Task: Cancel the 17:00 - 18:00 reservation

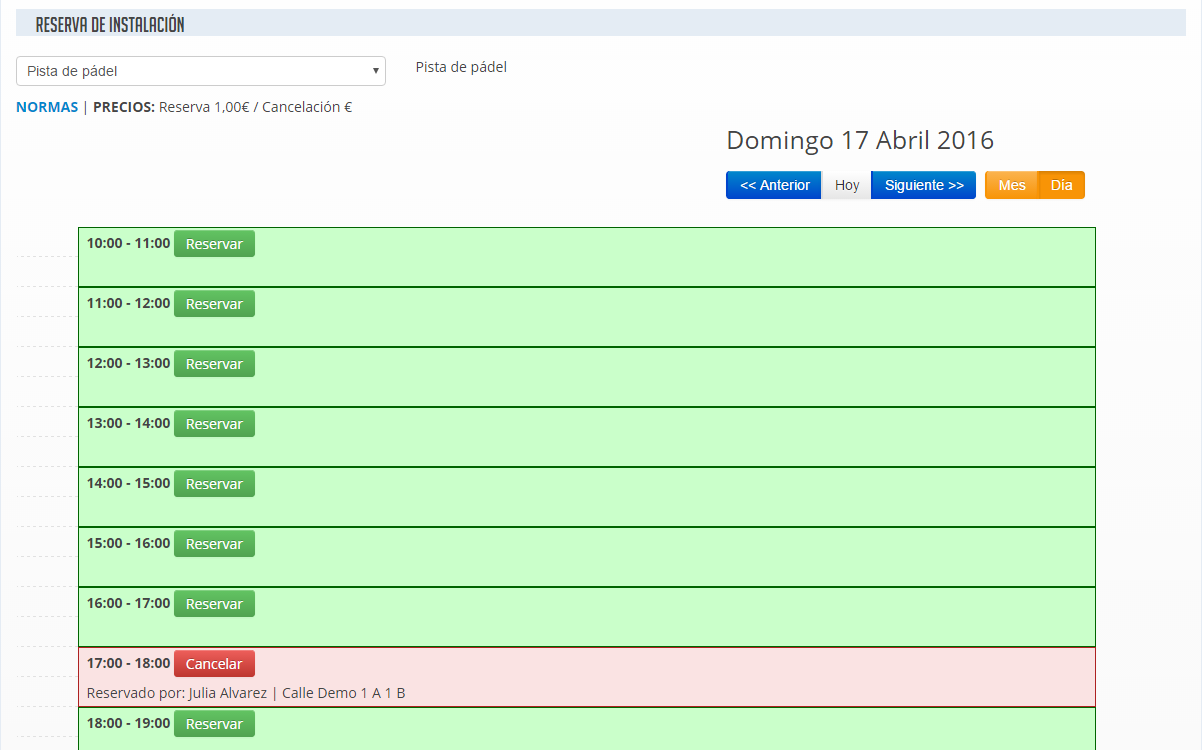Action: 214,664
